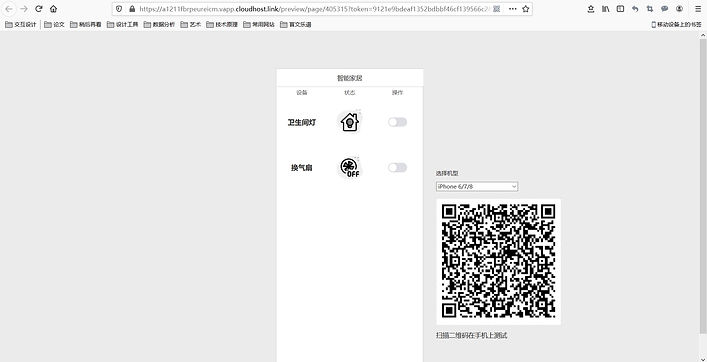Go back to the previous page
Screen dimensions: 707x362
point(9,9)
